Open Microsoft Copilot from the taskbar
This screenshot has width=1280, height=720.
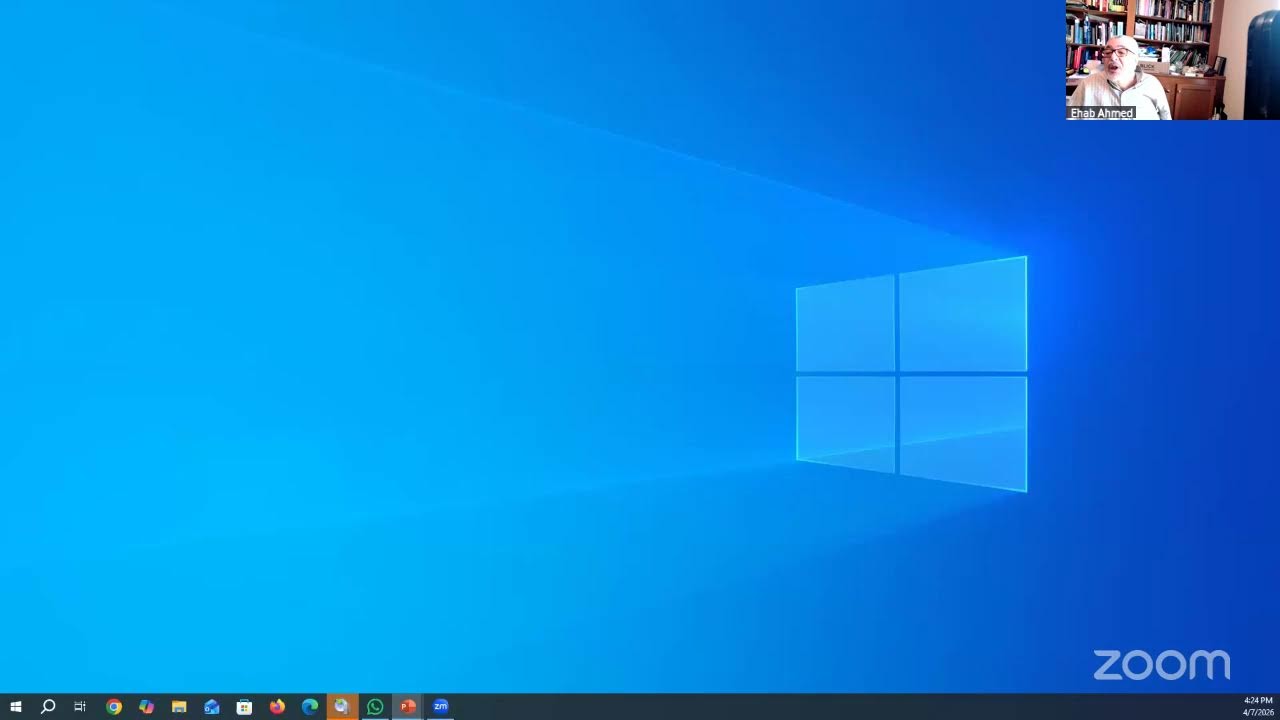[x=147, y=707]
